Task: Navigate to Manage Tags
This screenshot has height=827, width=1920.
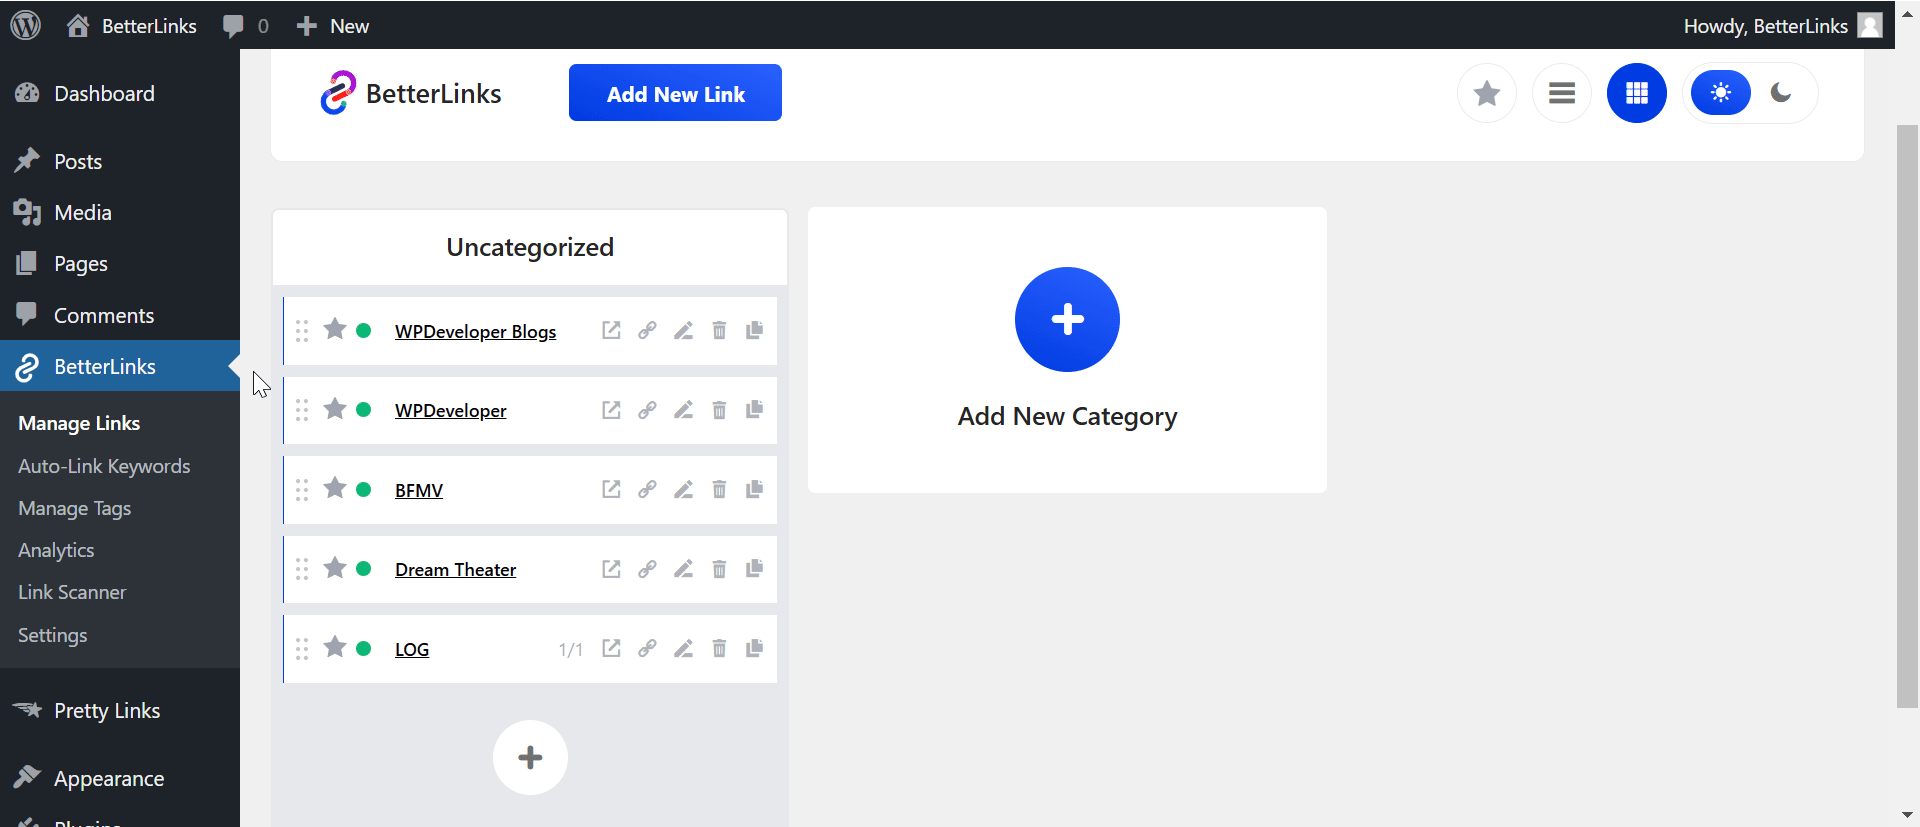Action: 74,508
